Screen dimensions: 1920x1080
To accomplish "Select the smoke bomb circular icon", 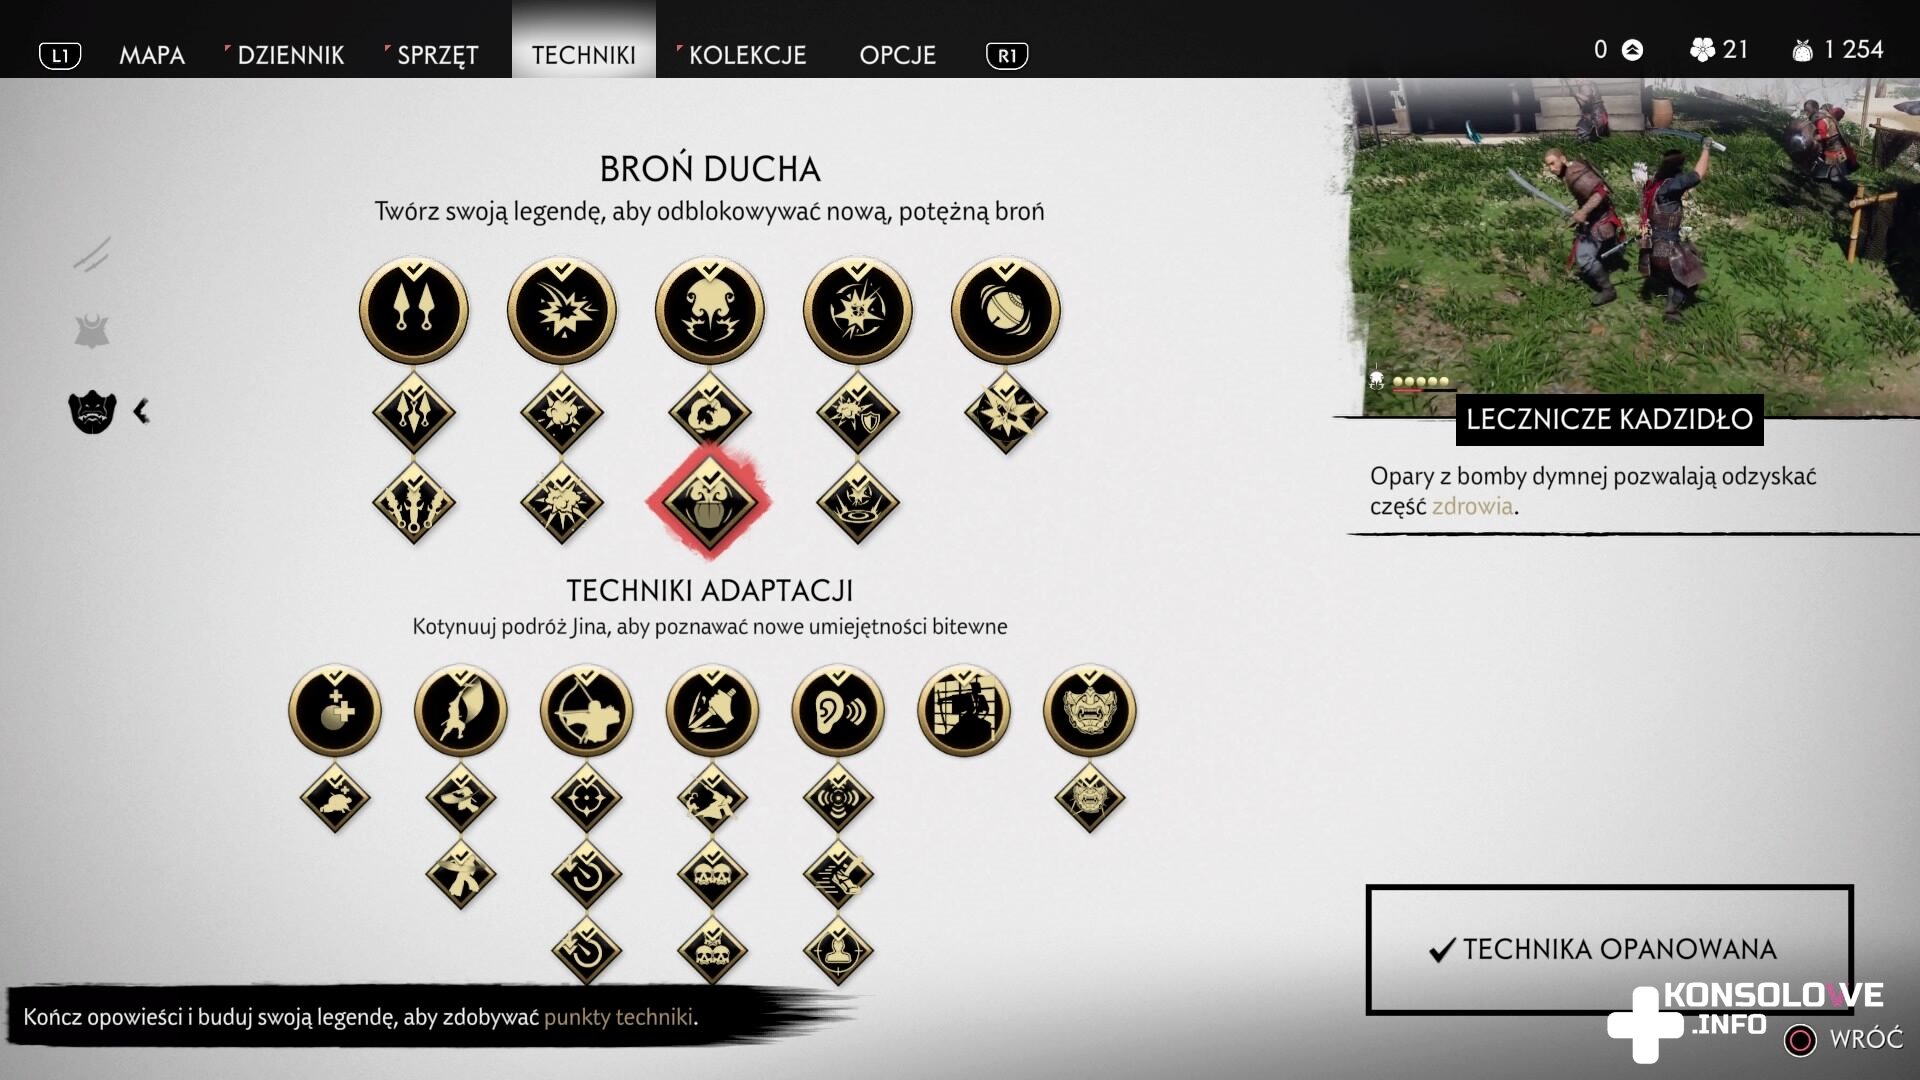I will (x=710, y=310).
